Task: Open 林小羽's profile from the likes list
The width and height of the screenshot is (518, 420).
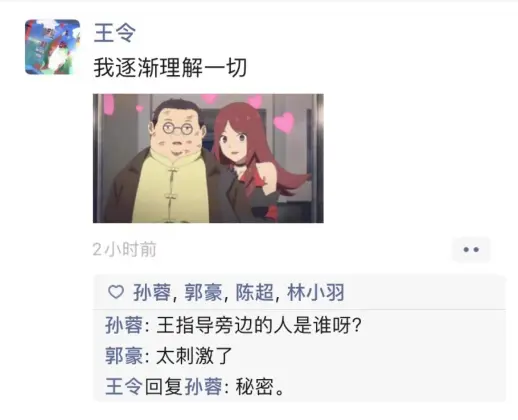Action: coord(315,293)
